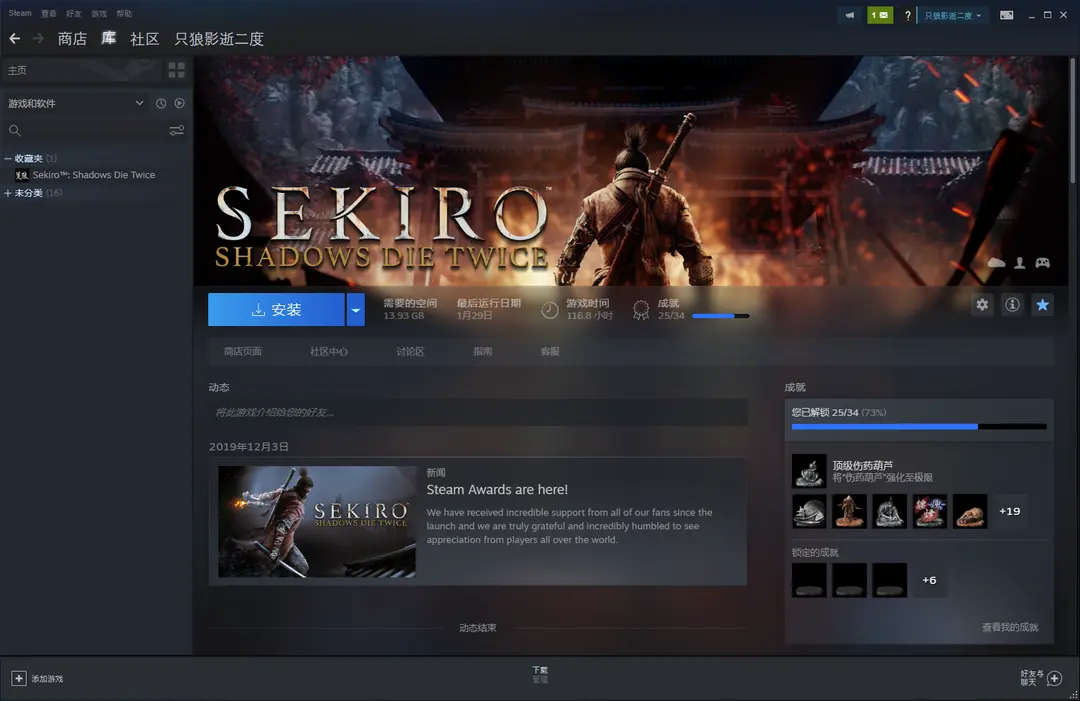1080x701 pixels.
Task: Open the 社区 tab
Action: [x=145, y=39]
